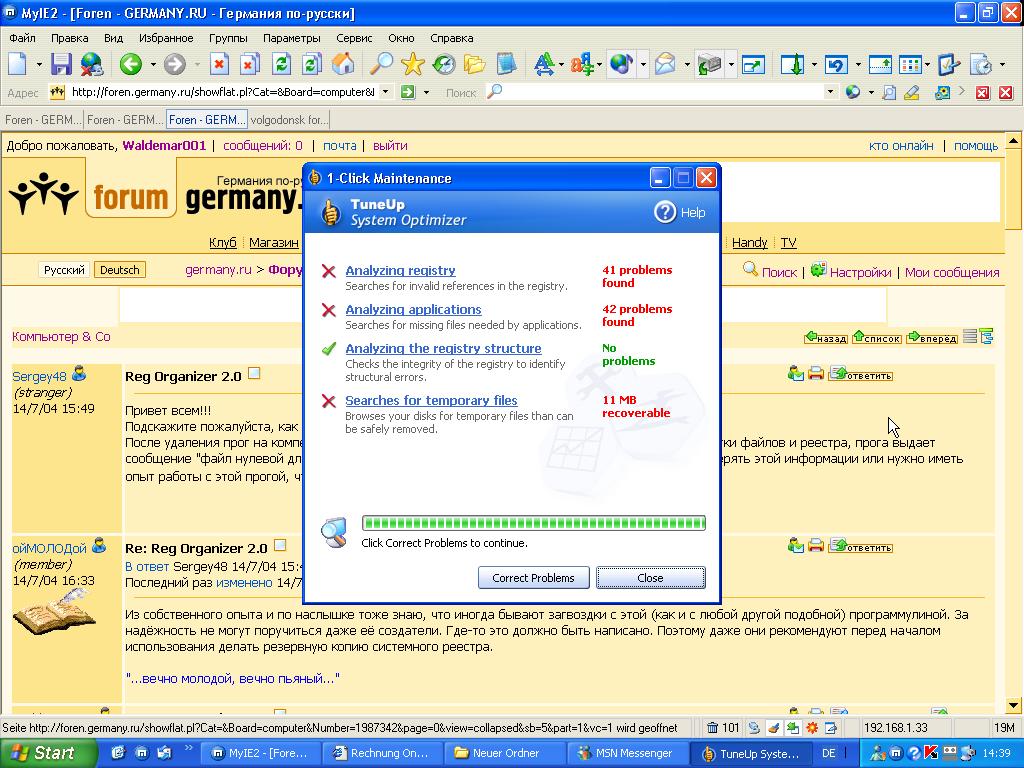Click the green Back arrow button
Image resolution: width=1024 pixels, height=768 pixels.
point(131,64)
